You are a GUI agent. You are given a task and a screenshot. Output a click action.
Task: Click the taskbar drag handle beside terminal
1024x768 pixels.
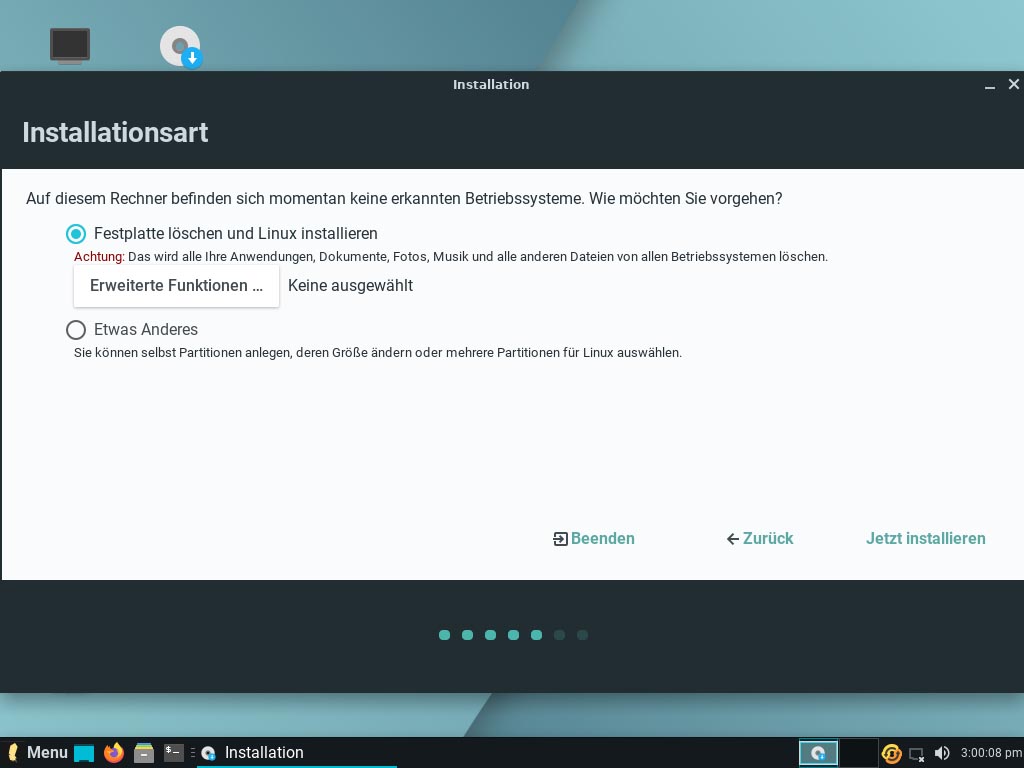click(193, 753)
